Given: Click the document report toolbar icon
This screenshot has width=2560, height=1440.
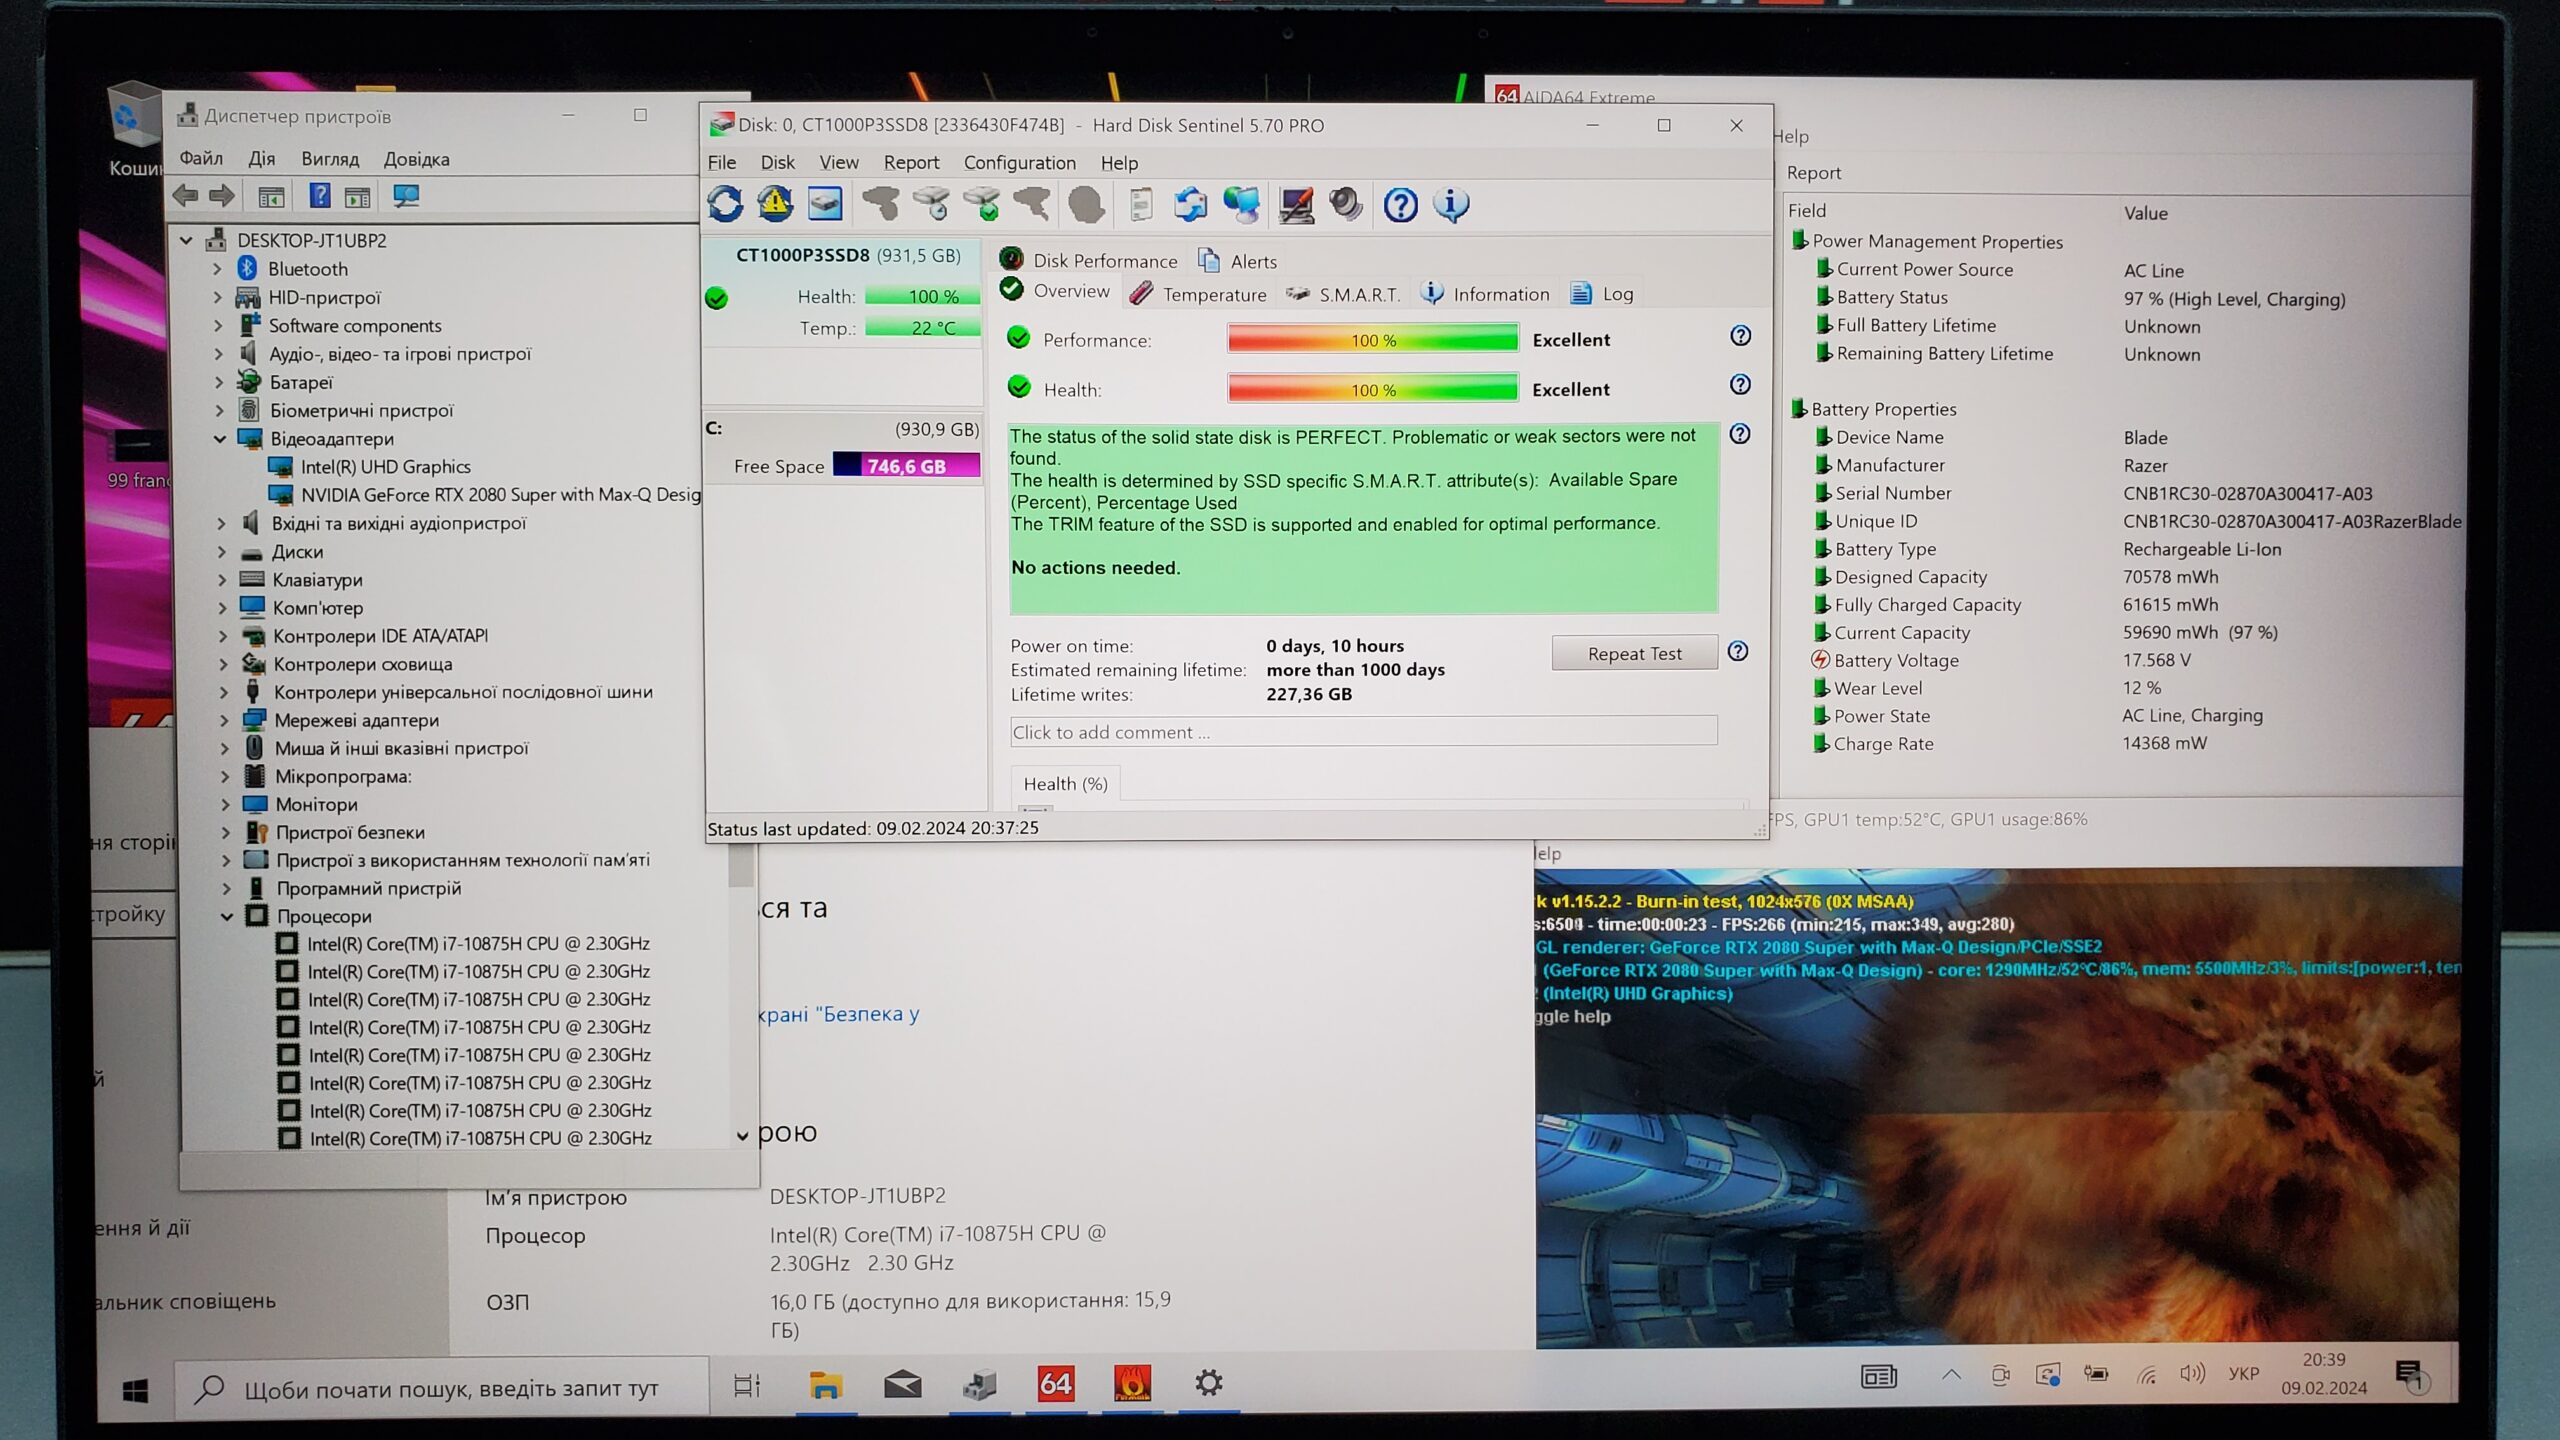Looking at the screenshot, I should click(x=1140, y=205).
